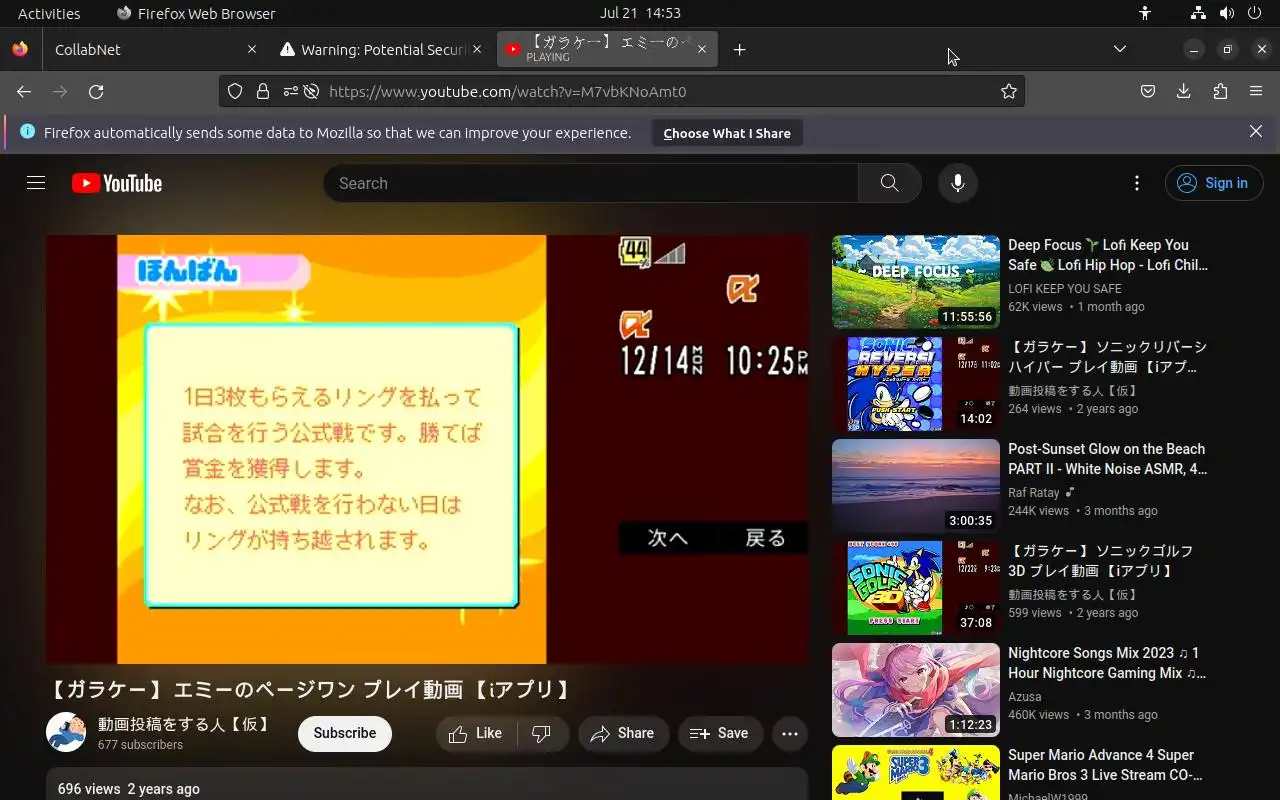
Task: Select the playing YouTube tab
Action: point(606,49)
